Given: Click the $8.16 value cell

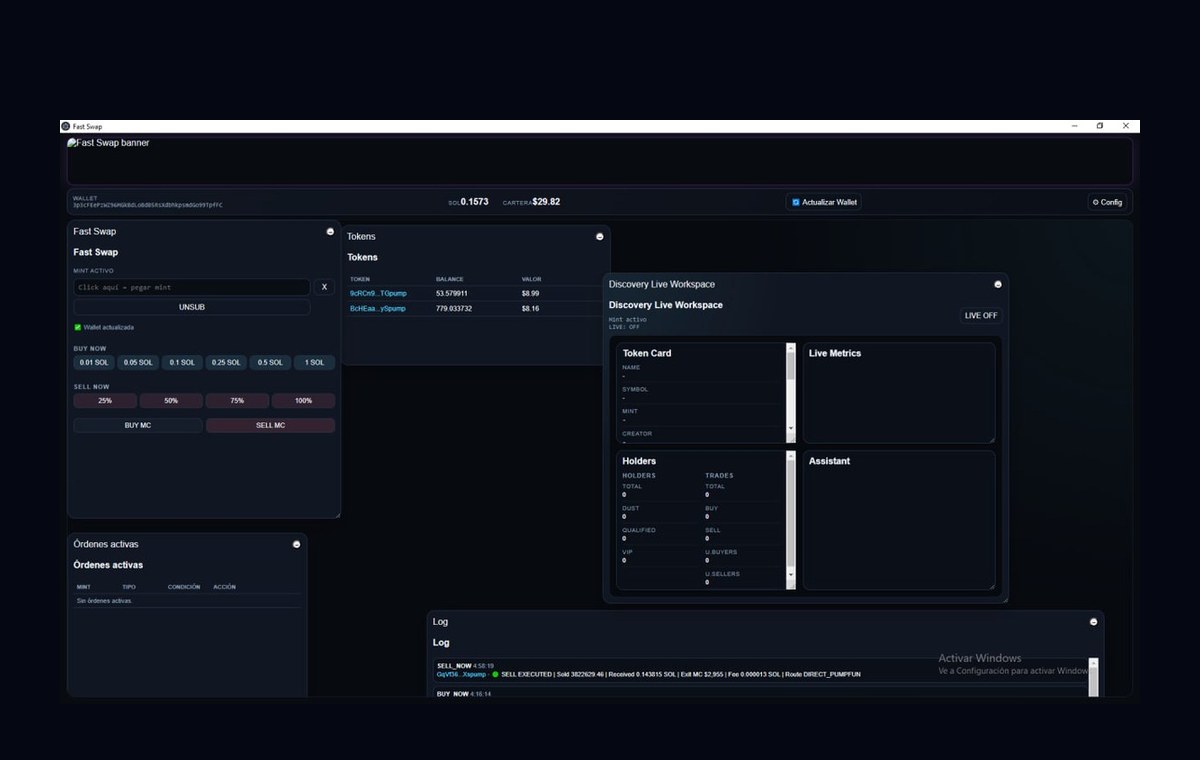Looking at the screenshot, I should [530, 308].
